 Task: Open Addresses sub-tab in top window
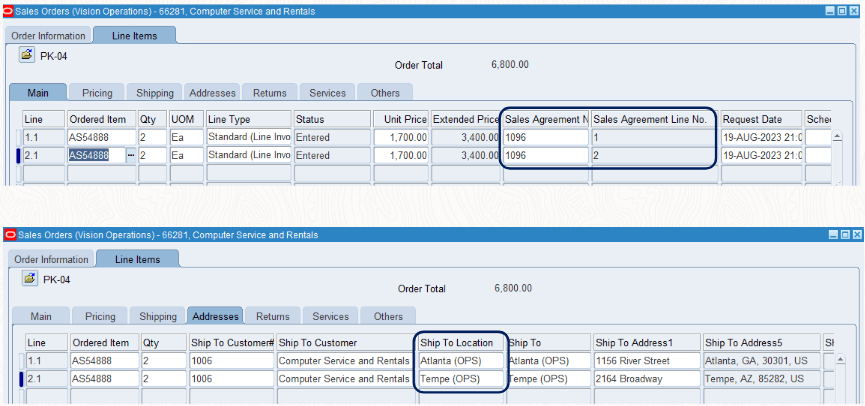tap(212, 93)
